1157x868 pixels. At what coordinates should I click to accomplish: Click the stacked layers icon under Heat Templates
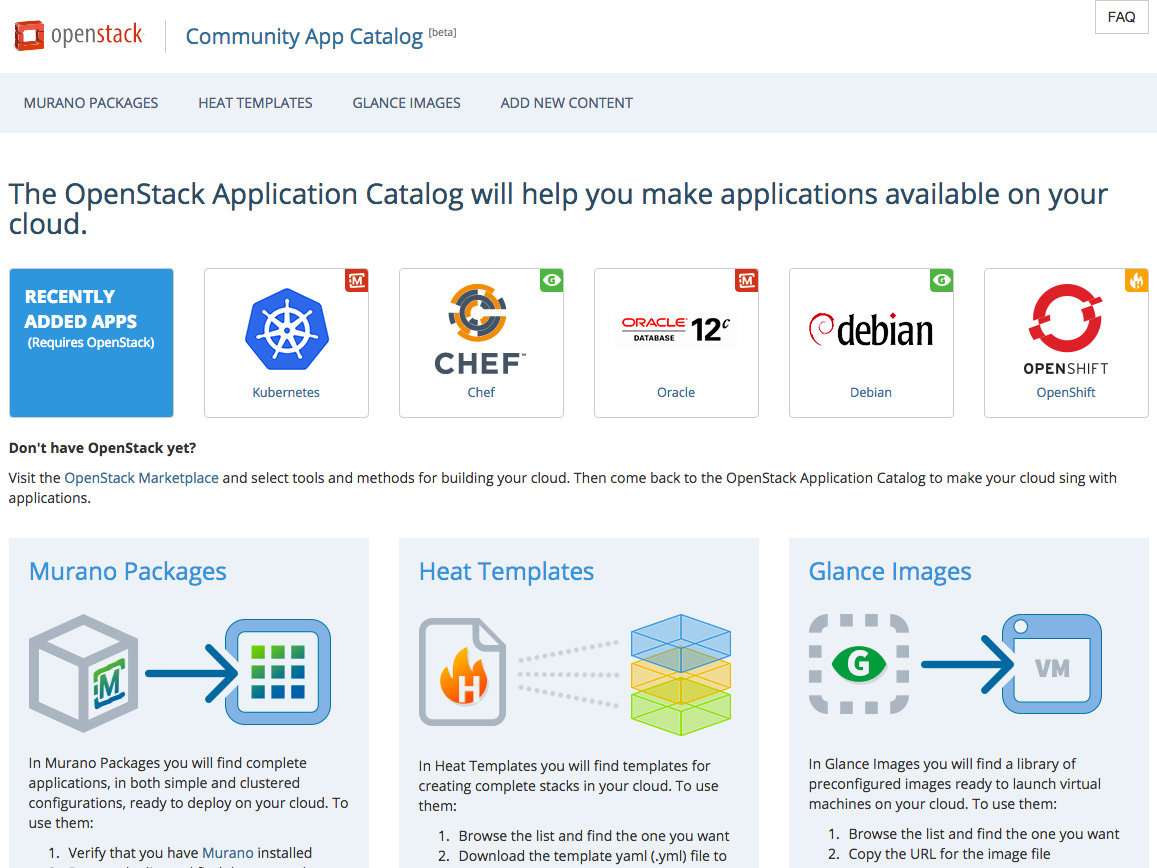coord(680,675)
